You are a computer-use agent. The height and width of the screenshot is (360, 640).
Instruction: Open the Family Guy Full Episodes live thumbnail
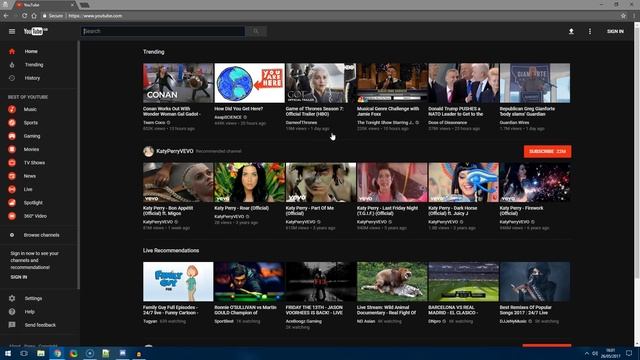(x=178, y=282)
